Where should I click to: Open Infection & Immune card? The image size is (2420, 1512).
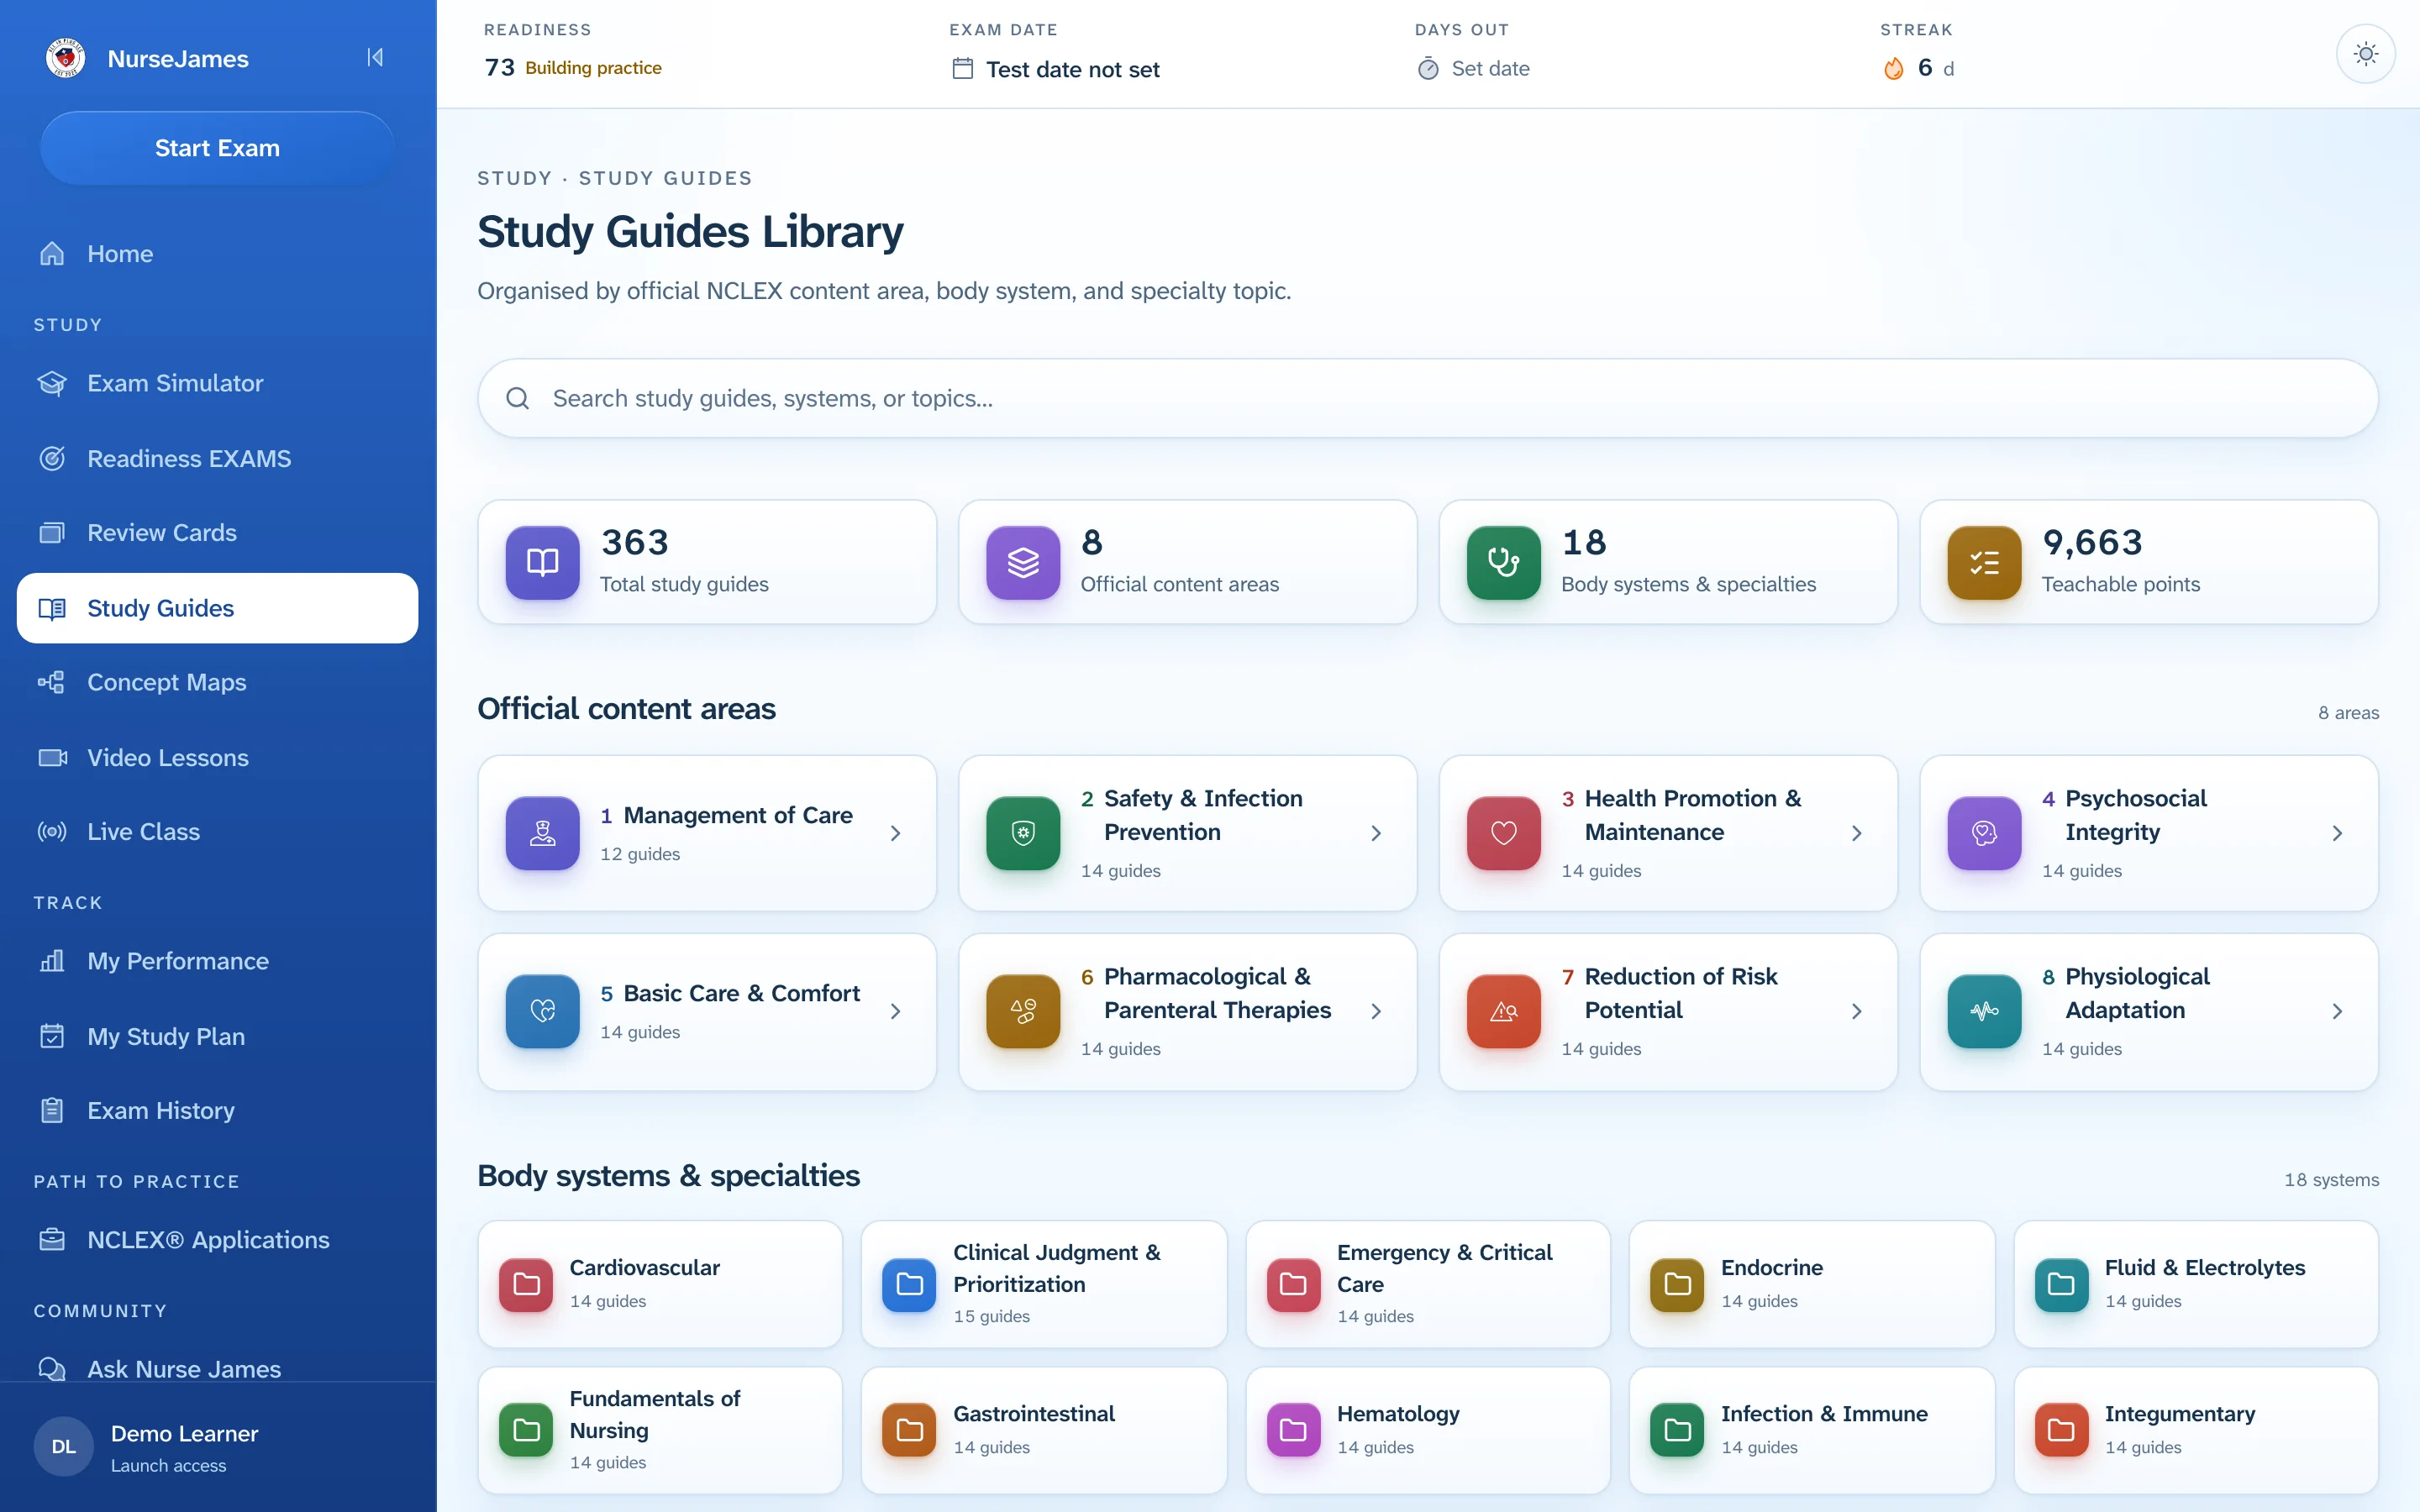point(1811,1430)
